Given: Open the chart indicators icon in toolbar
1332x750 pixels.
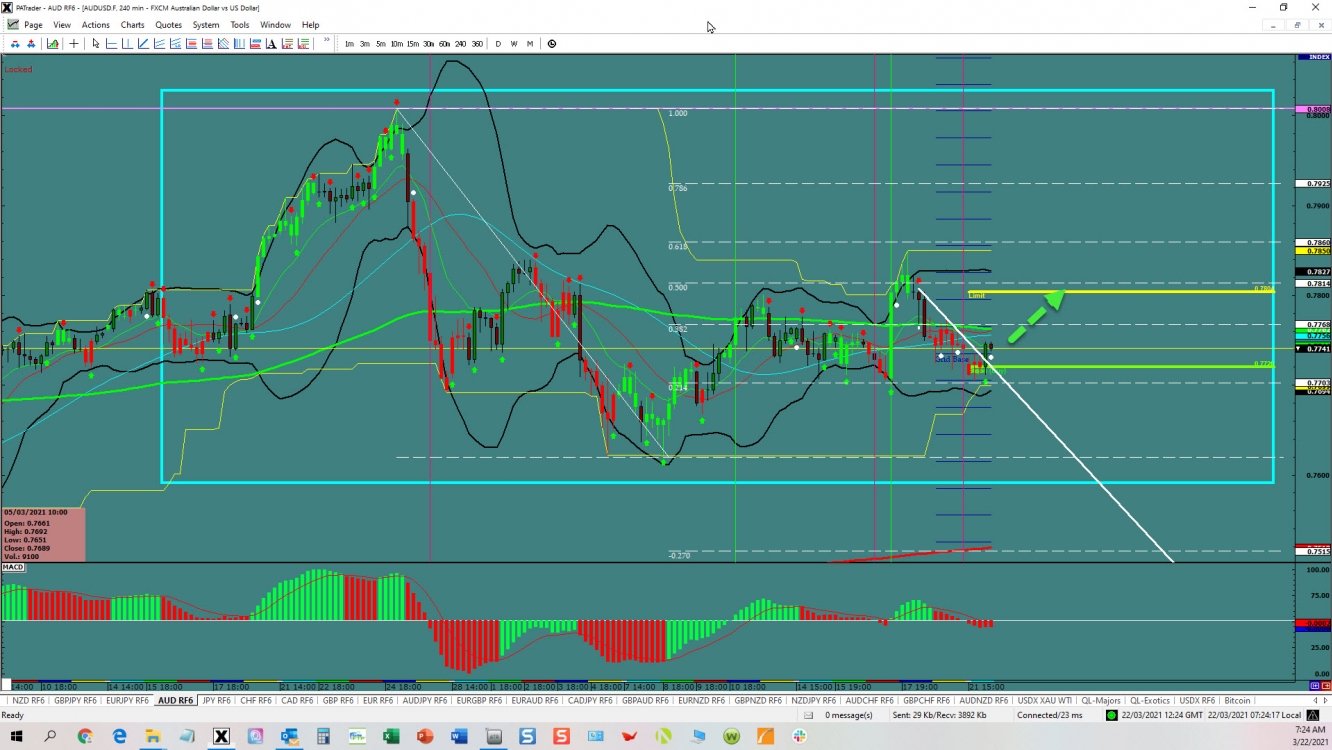Looking at the screenshot, I should pyautogui.click(x=52, y=44).
